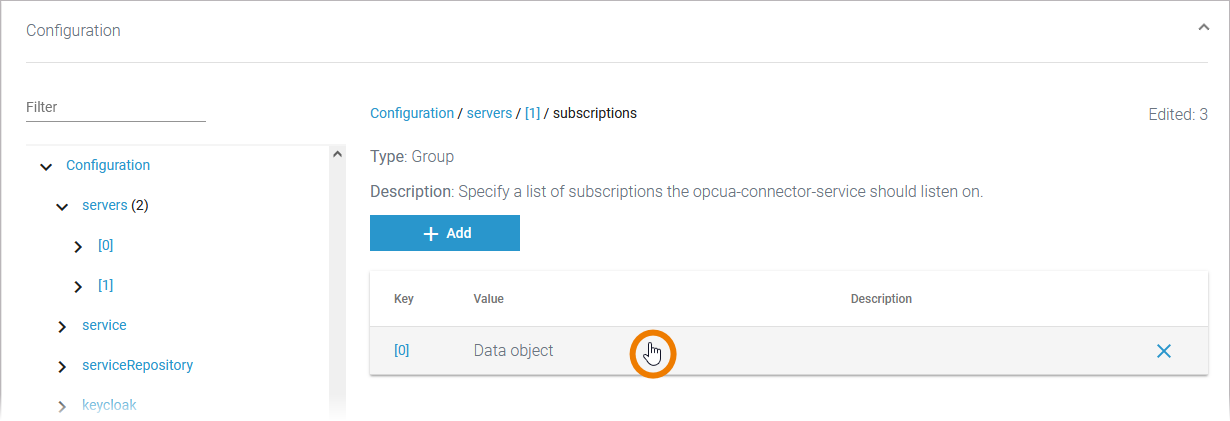Expand the keycloak tree node
Viewport: 1230px width, 421px height.
click(x=62, y=406)
